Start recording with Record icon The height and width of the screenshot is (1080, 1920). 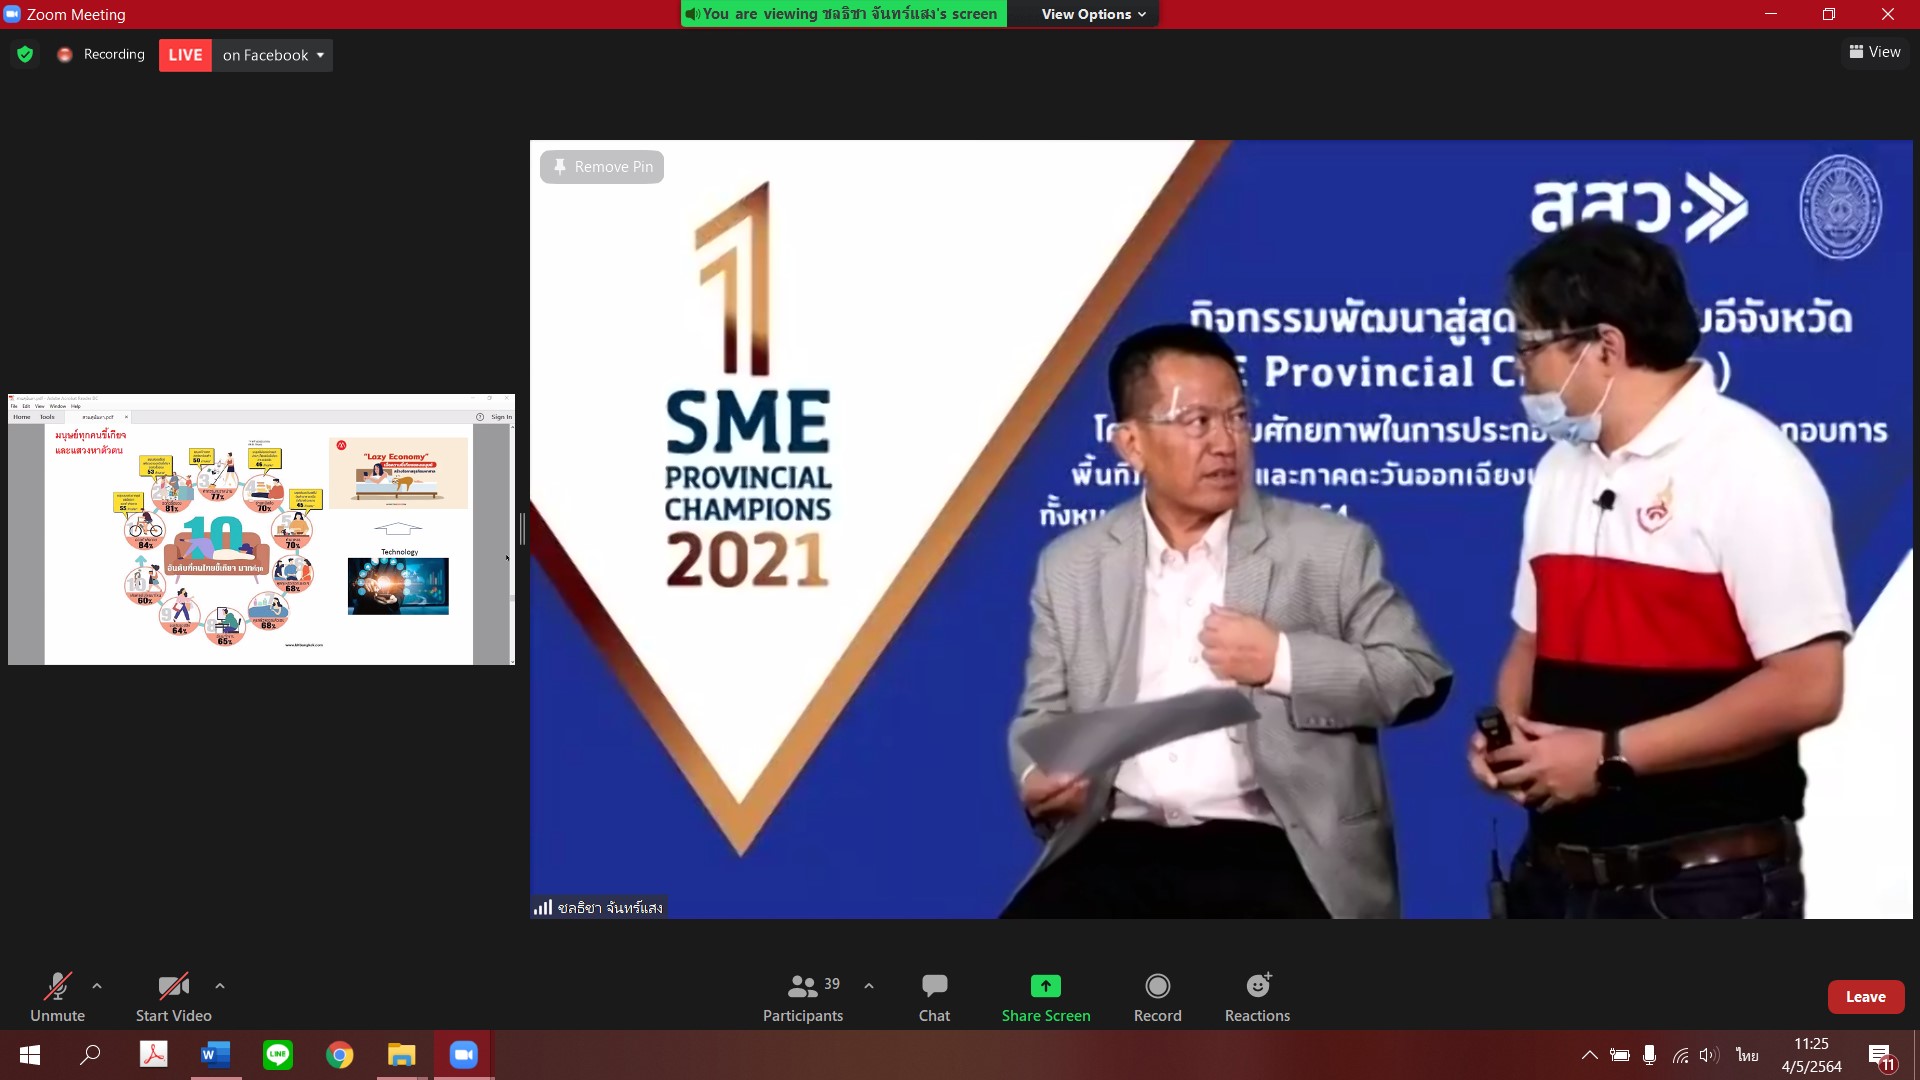(1157, 986)
